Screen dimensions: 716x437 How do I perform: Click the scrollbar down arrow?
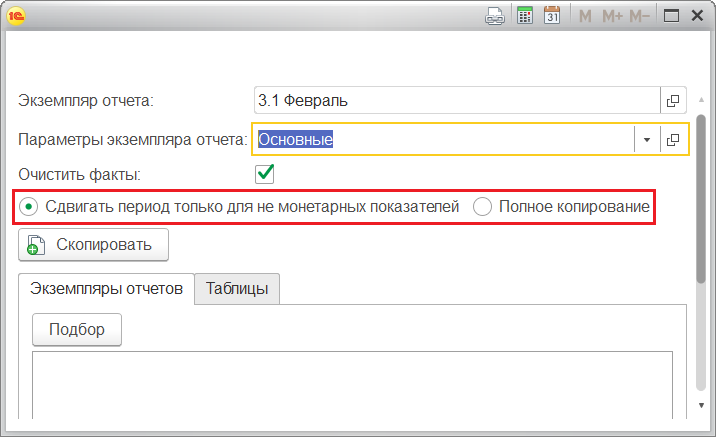click(x=701, y=405)
